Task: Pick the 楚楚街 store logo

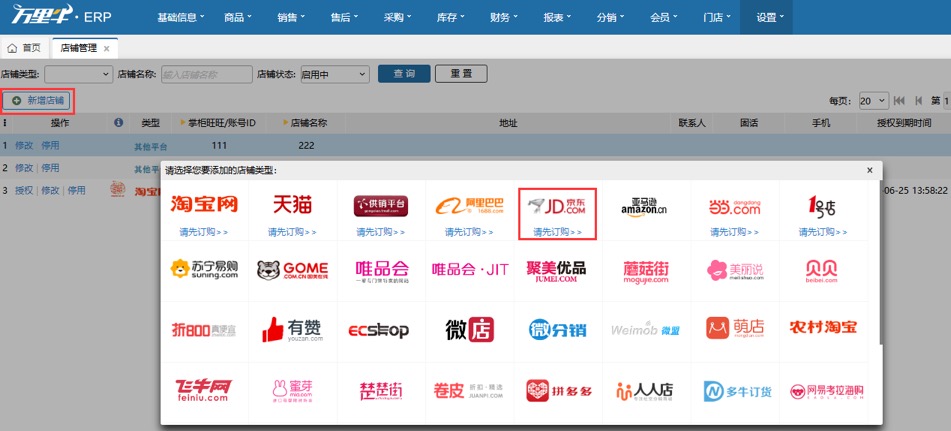Action: pyautogui.click(x=381, y=391)
